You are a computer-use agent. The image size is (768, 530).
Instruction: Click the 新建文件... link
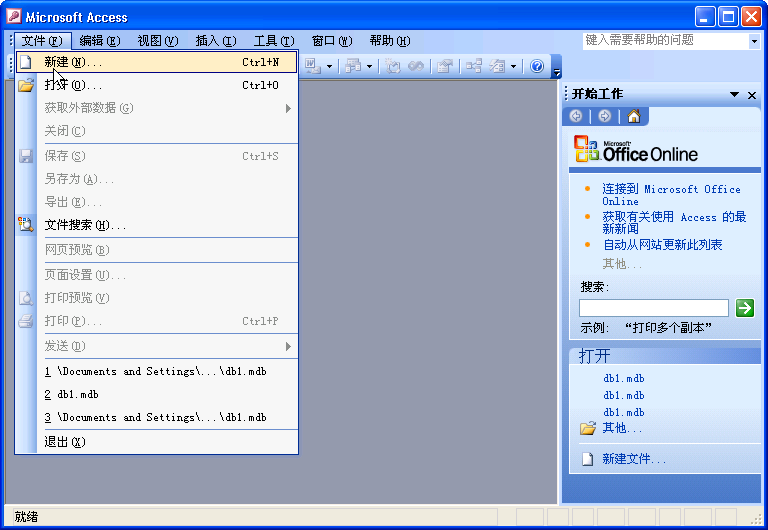point(634,459)
